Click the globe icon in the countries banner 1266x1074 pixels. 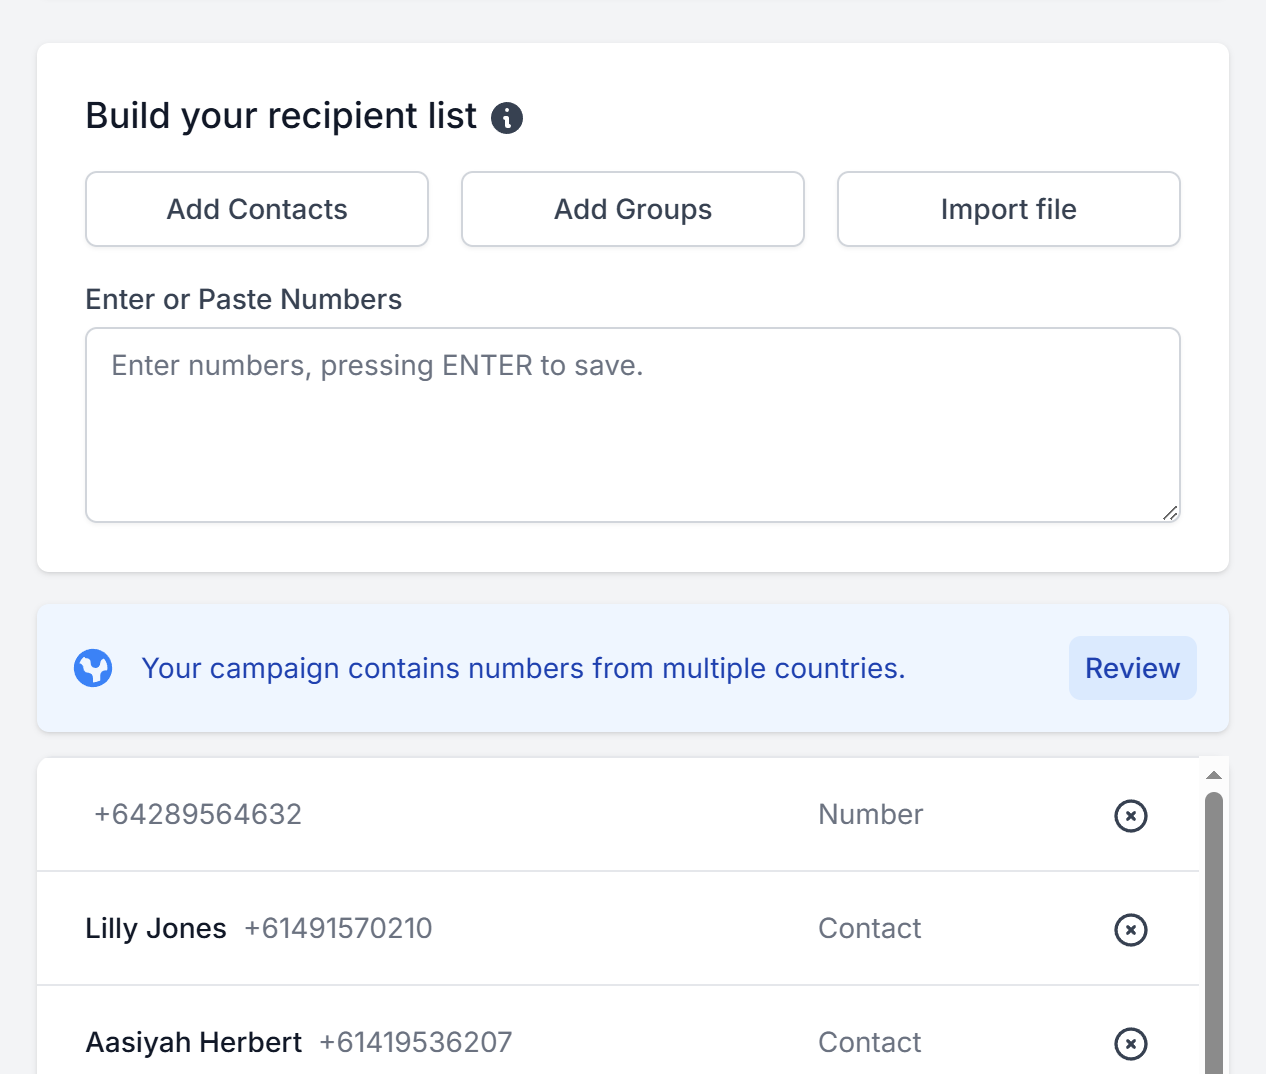point(93,668)
